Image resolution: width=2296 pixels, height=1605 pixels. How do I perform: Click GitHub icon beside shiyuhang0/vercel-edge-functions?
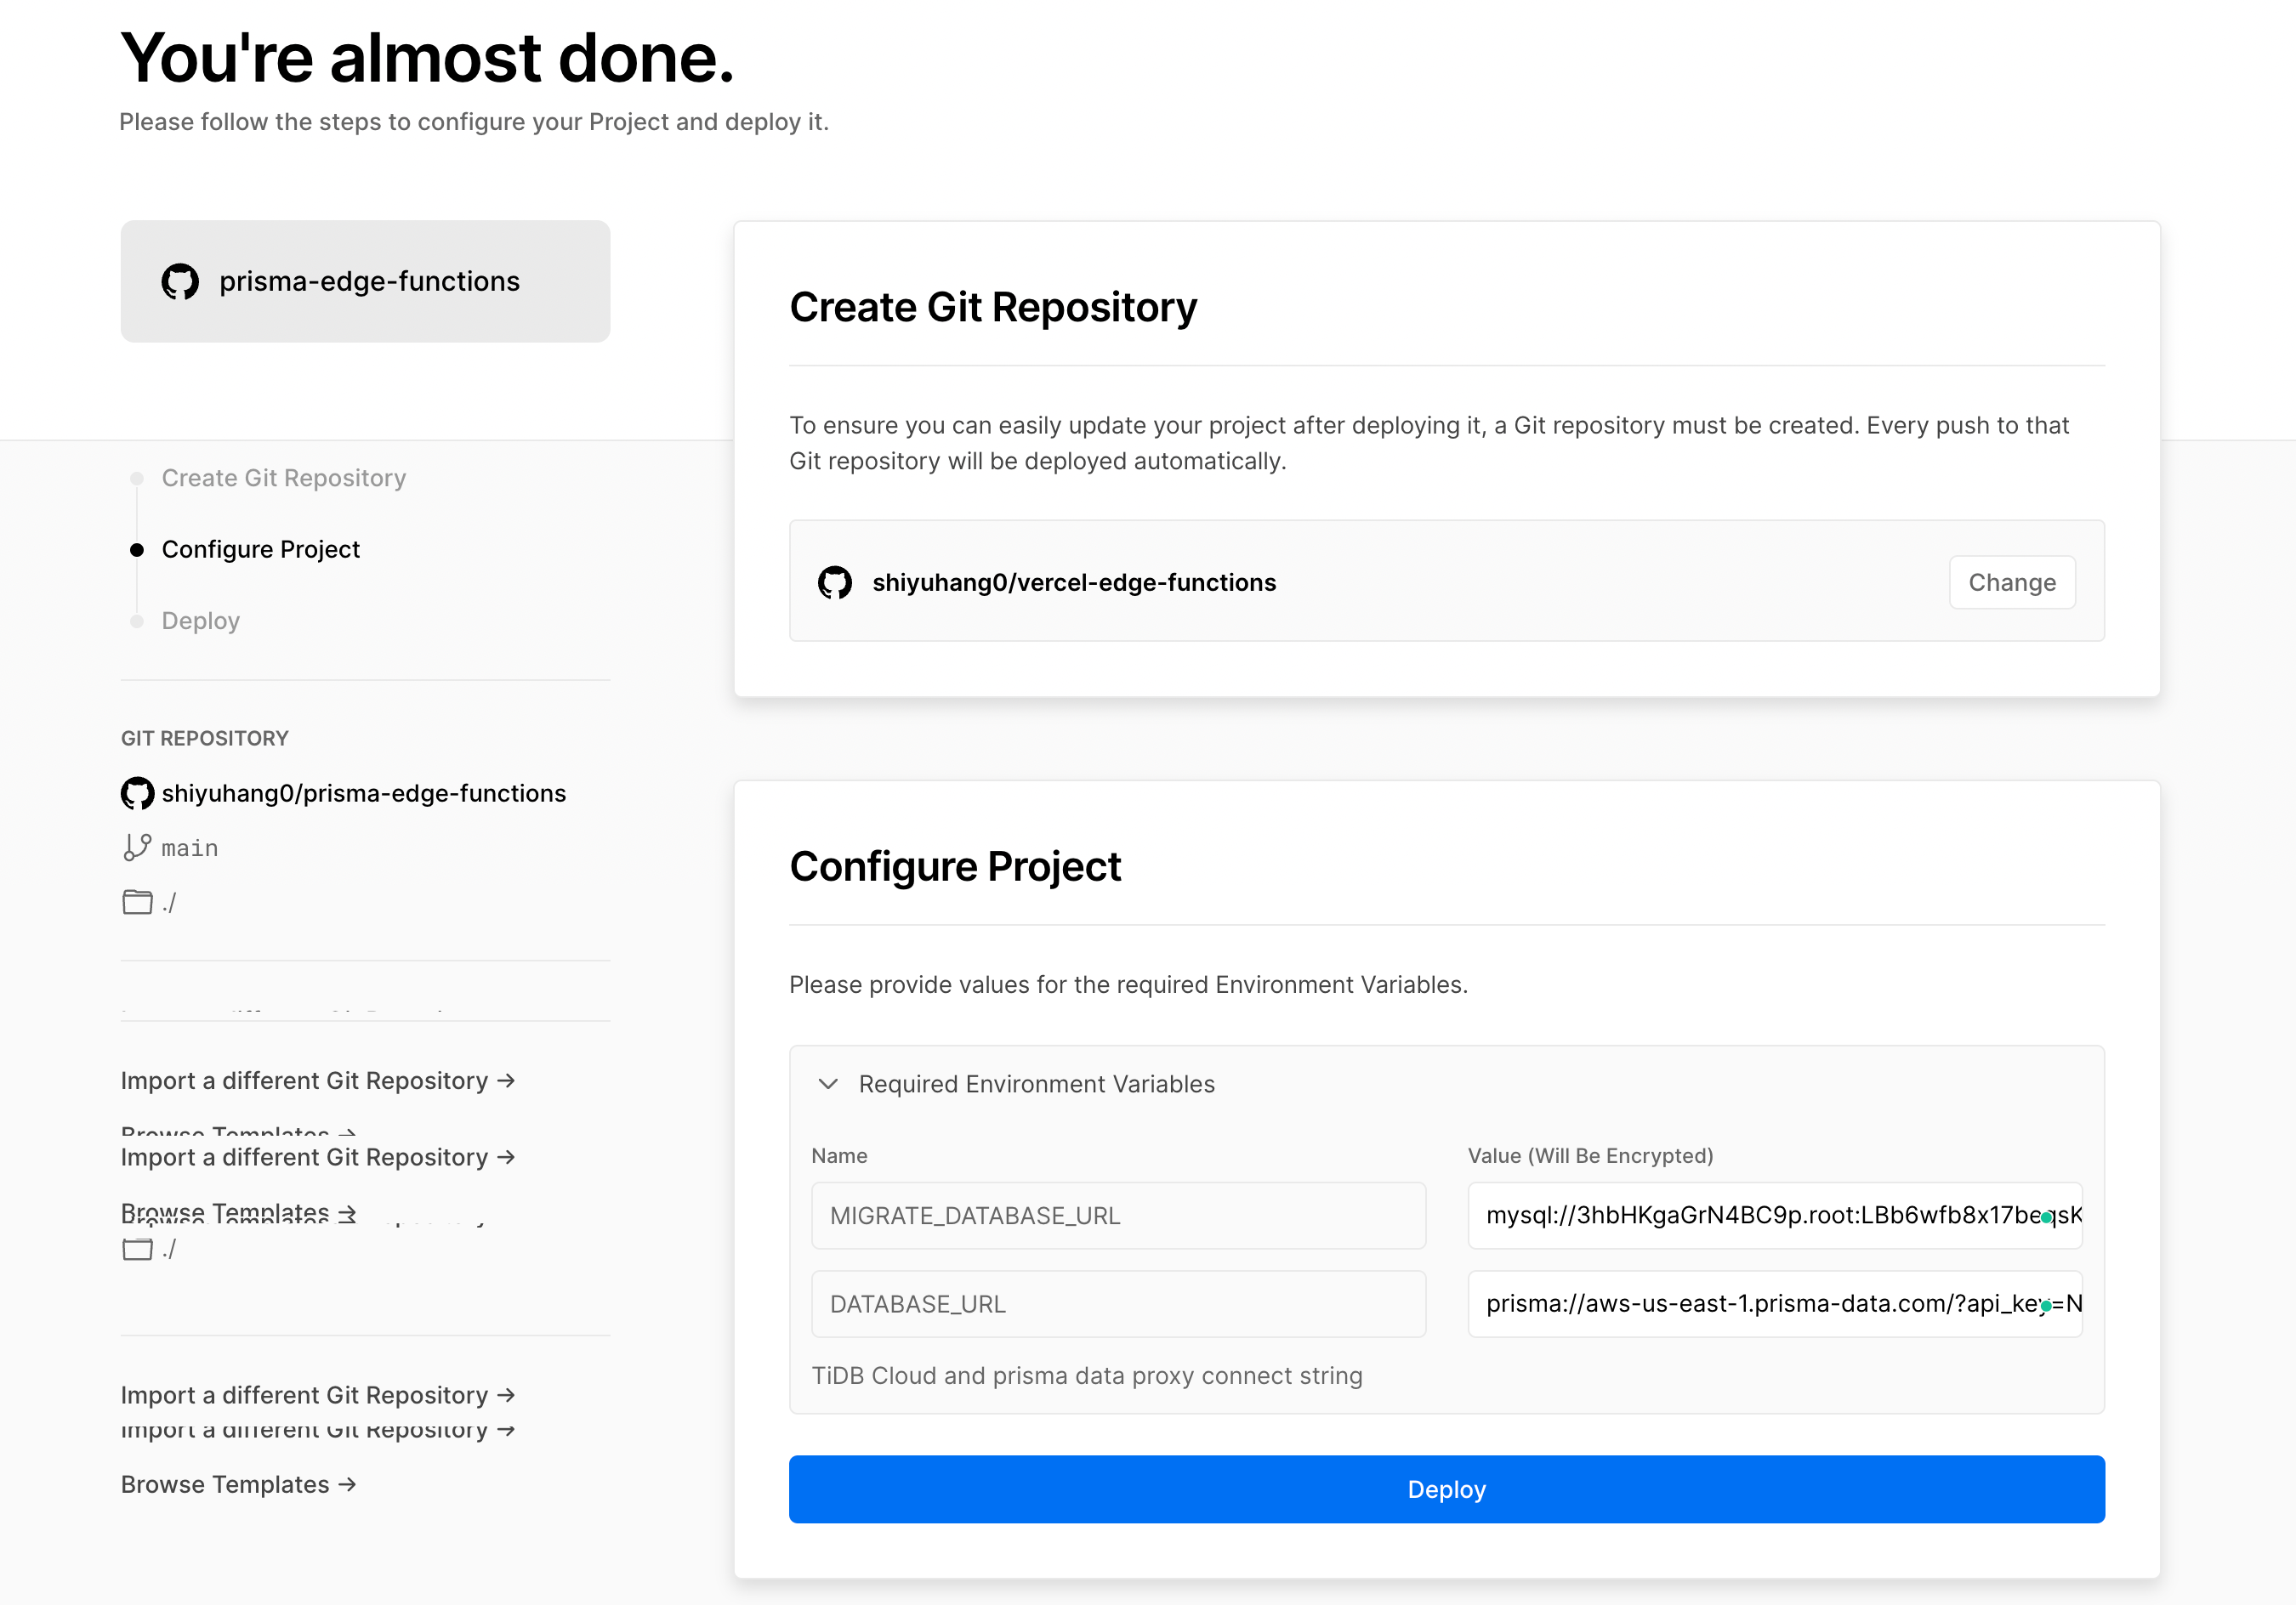[x=834, y=582]
